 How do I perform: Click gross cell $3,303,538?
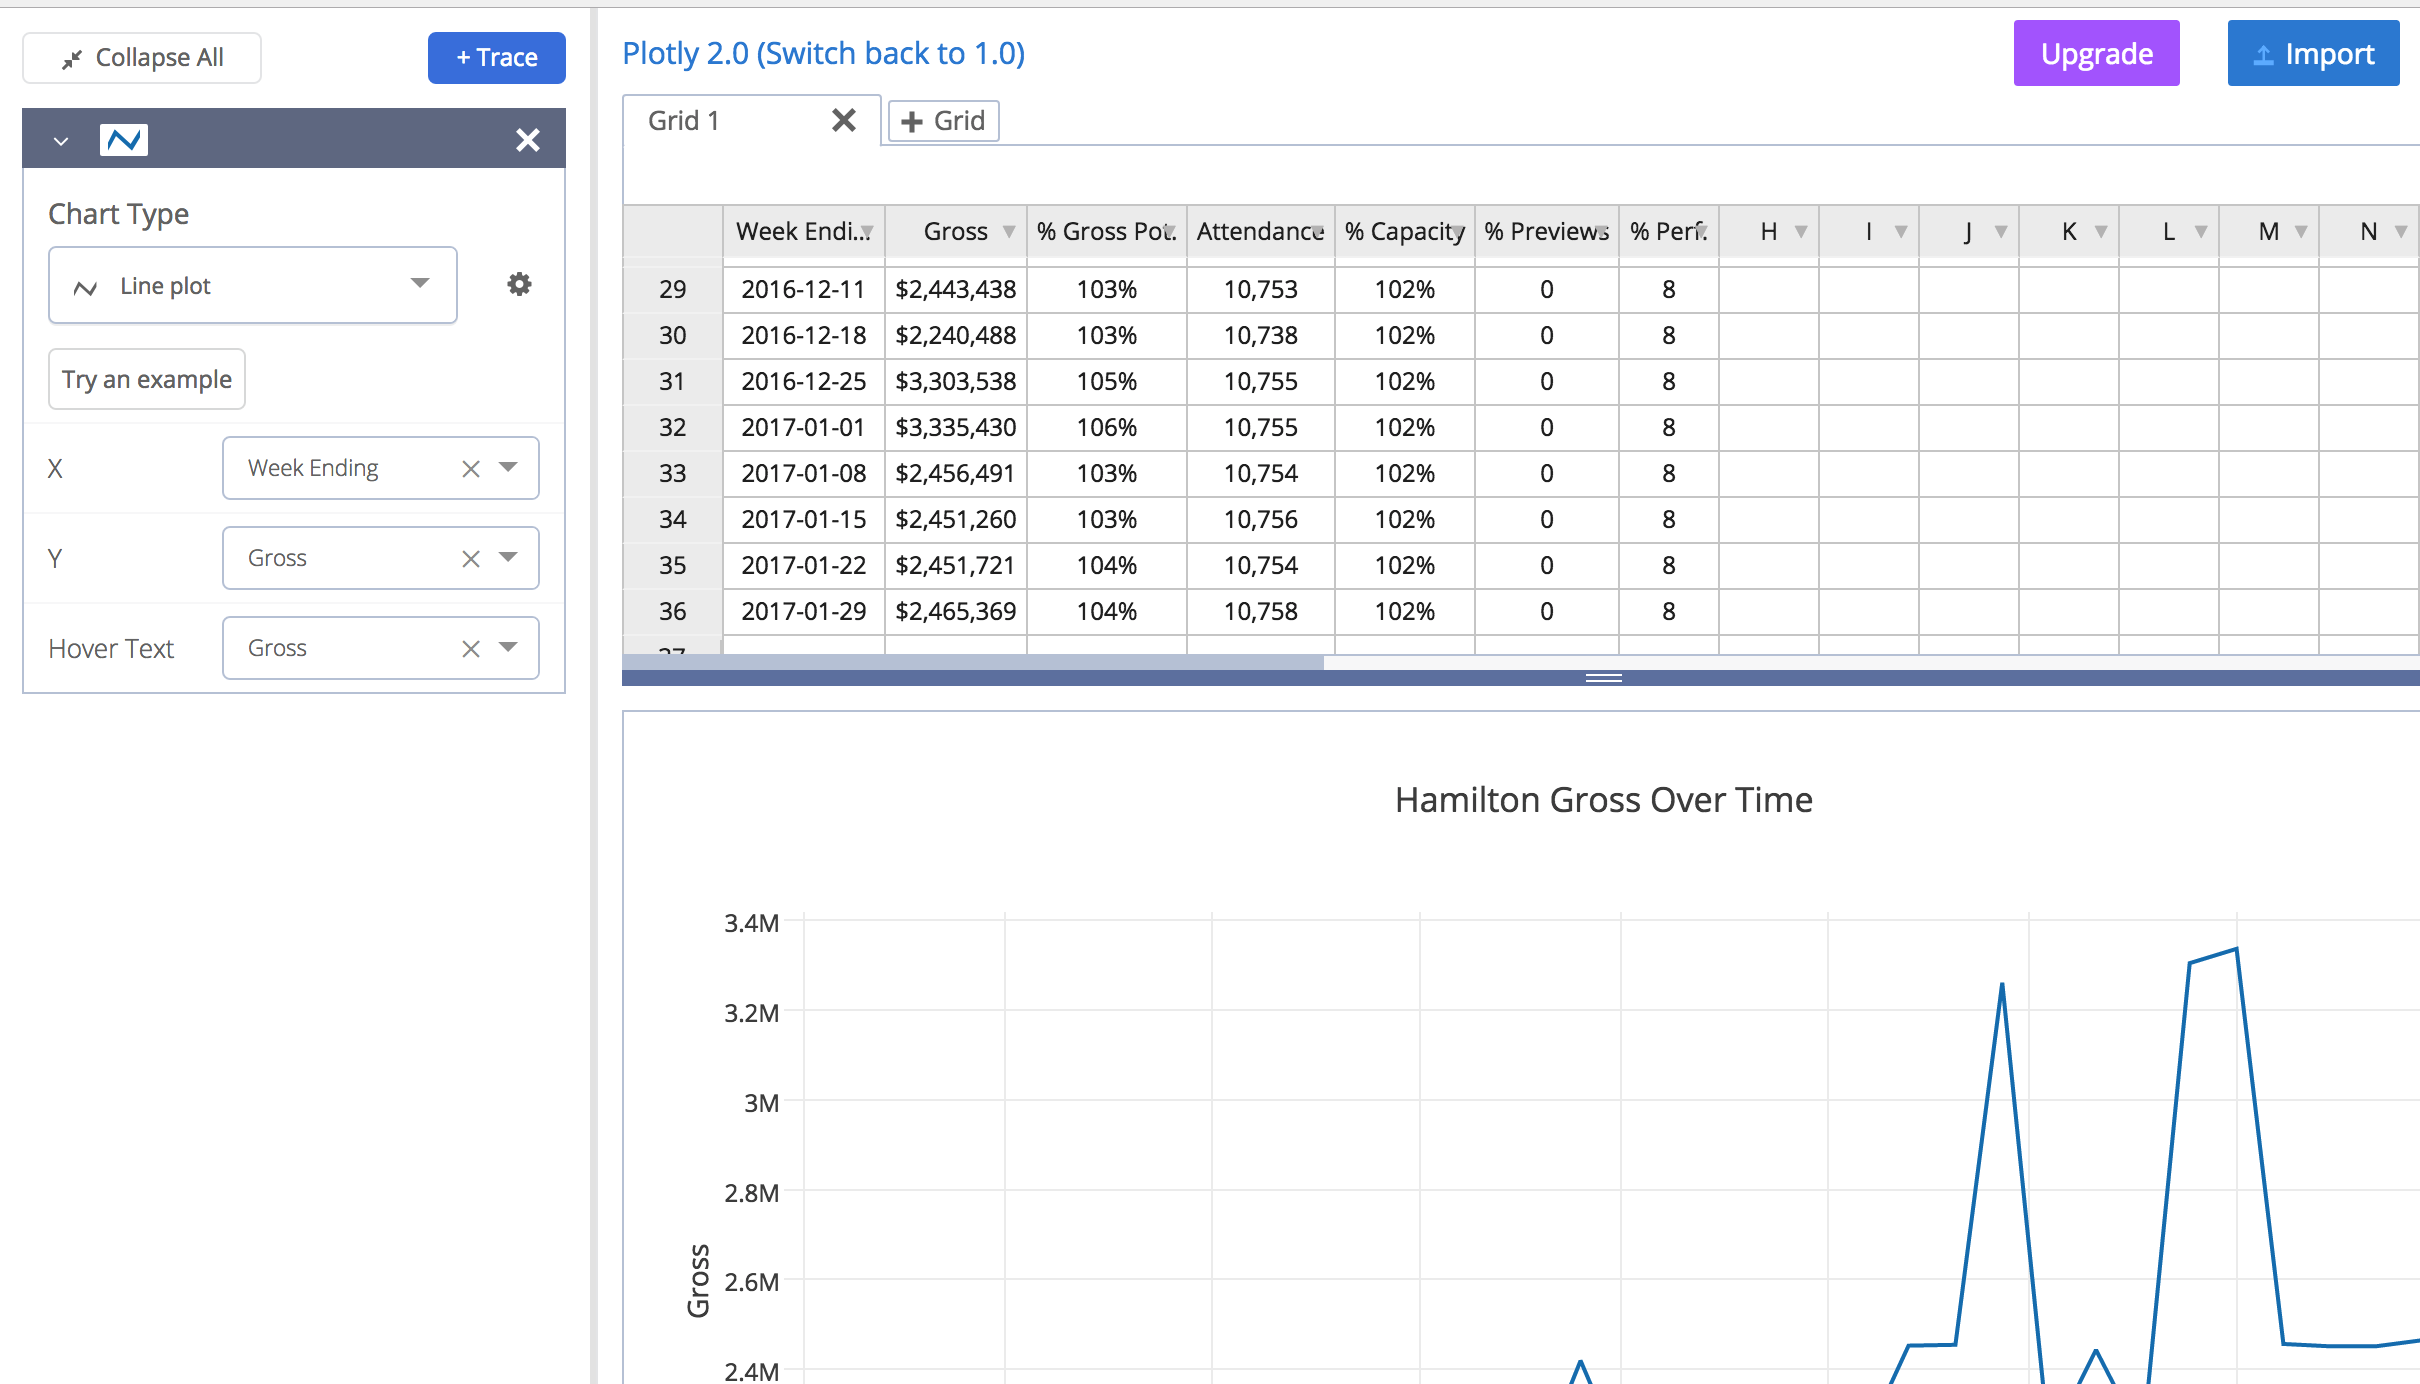pyautogui.click(x=955, y=381)
